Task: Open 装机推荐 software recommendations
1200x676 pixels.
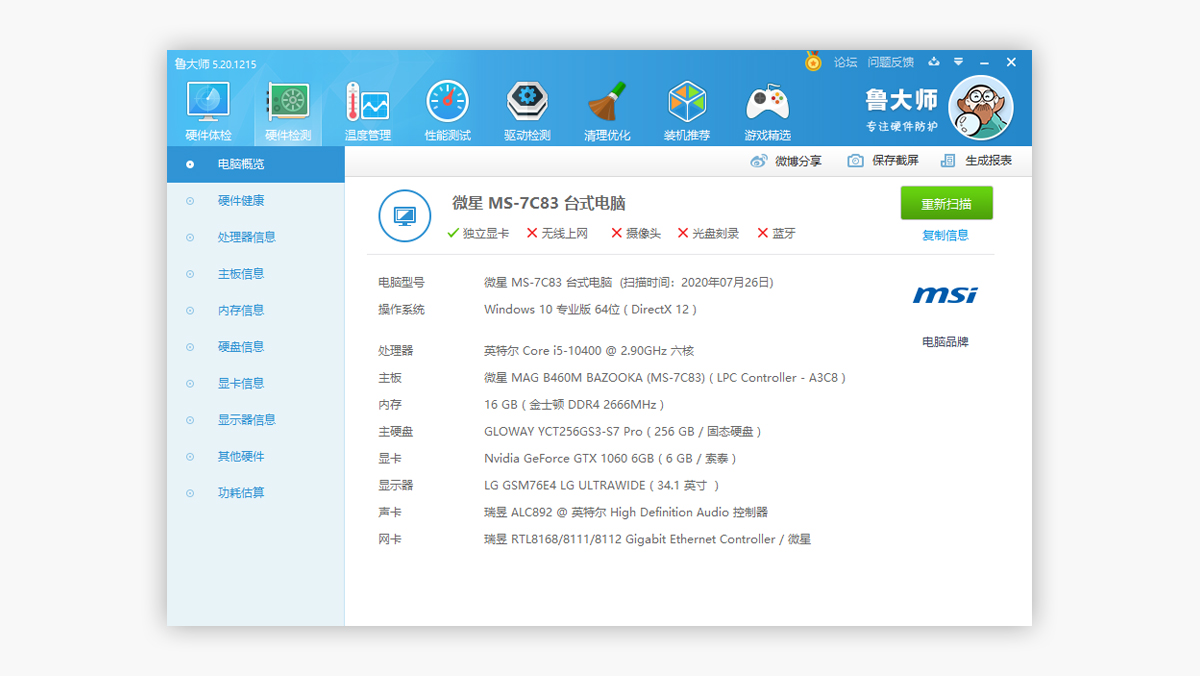Action: coord(687,111)
